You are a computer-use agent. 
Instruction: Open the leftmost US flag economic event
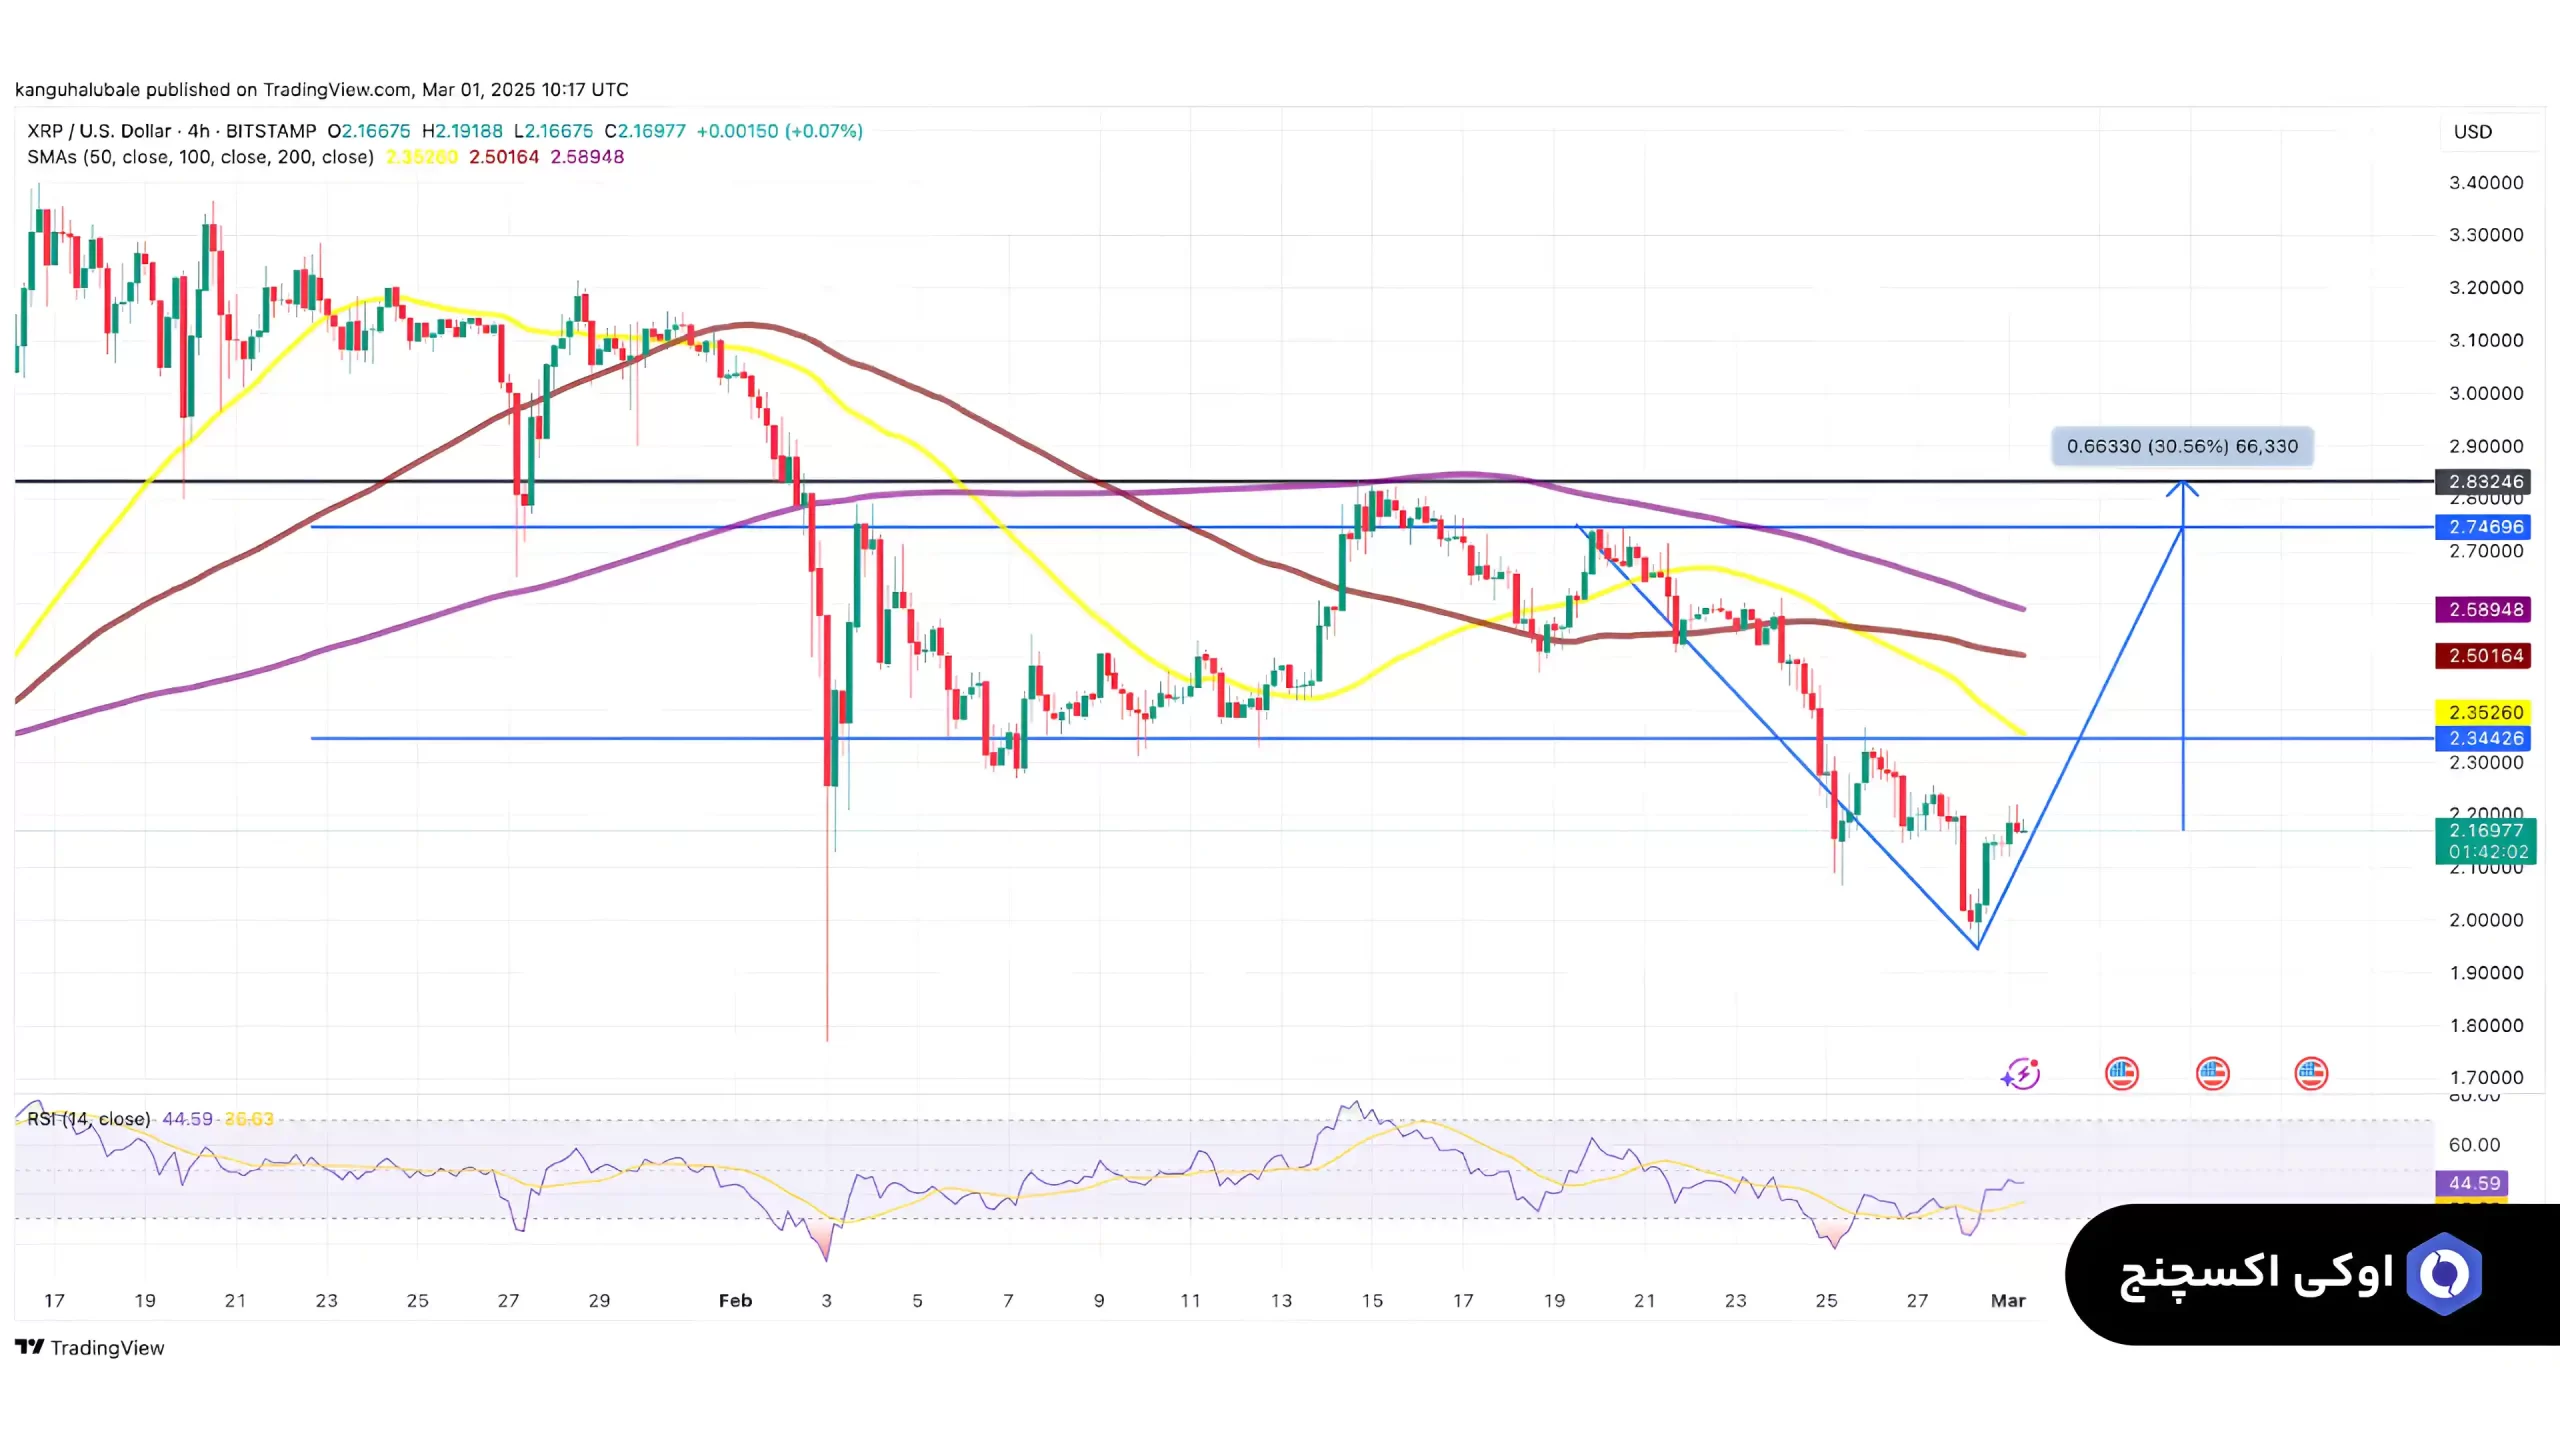2121,1074
